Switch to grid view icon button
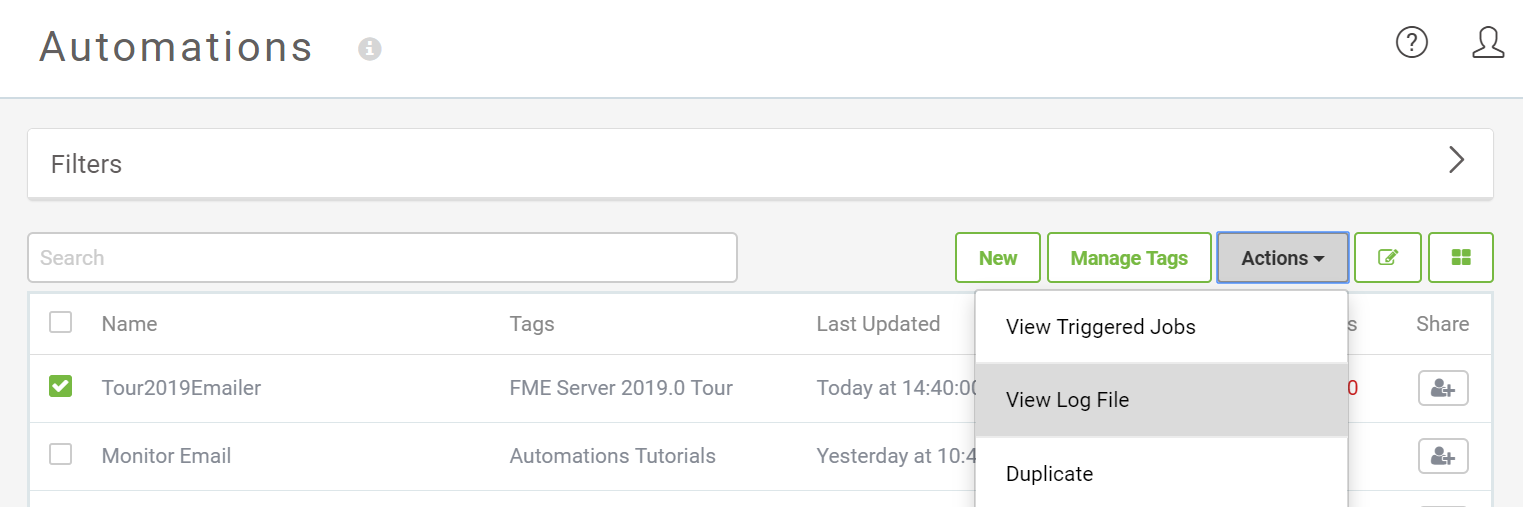 coord(1460,258)
